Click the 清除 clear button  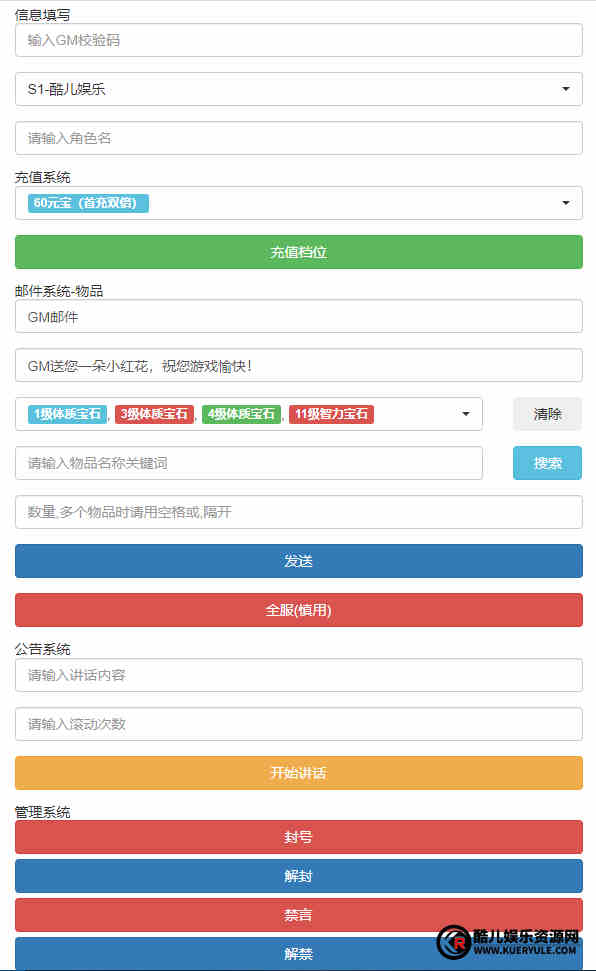[547, 414]
